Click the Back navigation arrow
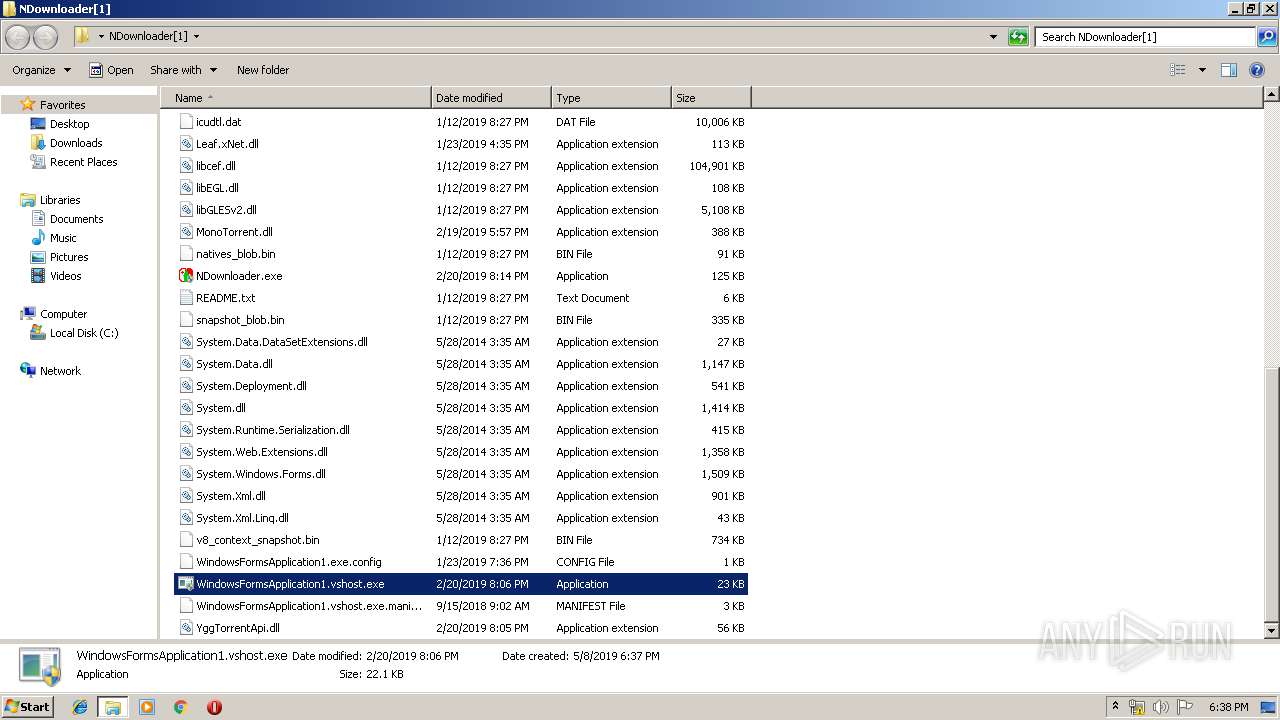The width and height of the screenshot is (1280, 720). point(17,37)
